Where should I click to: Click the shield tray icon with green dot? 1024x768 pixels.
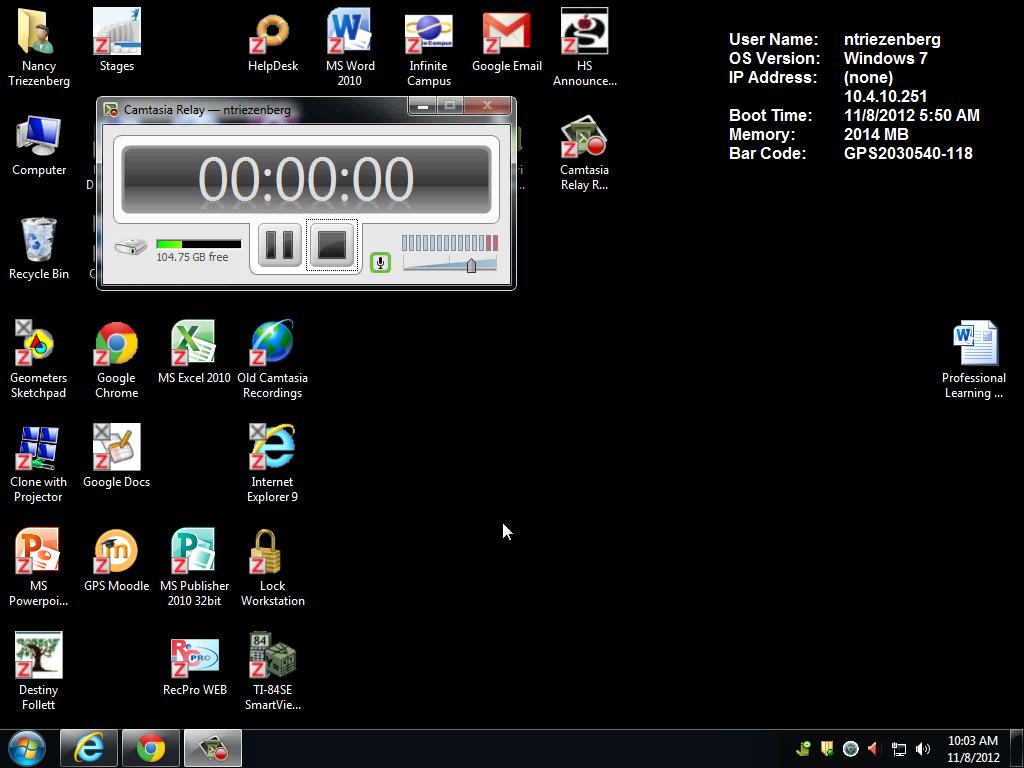pyautogui.click(x=827, y=748)
